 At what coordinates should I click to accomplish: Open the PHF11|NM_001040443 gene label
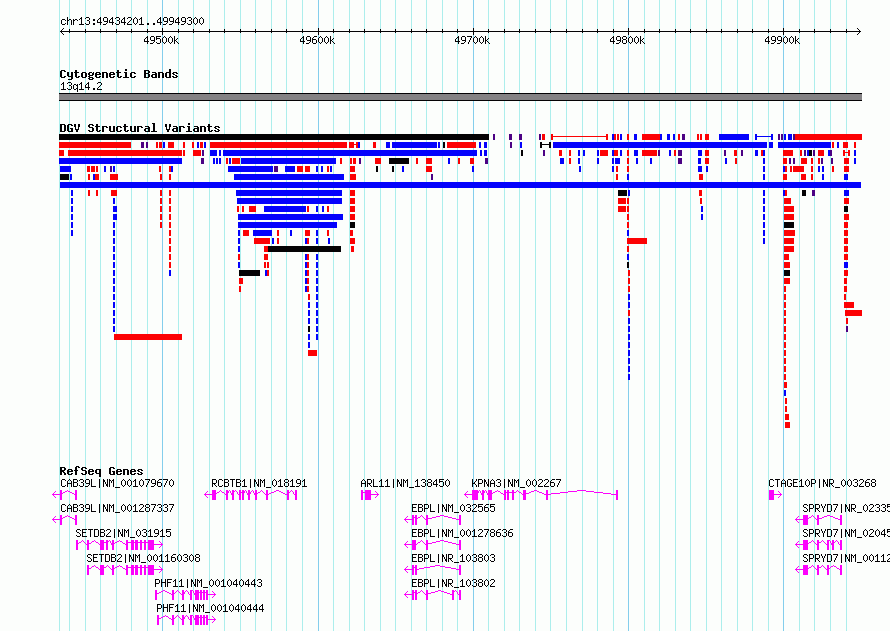point(208,583)
